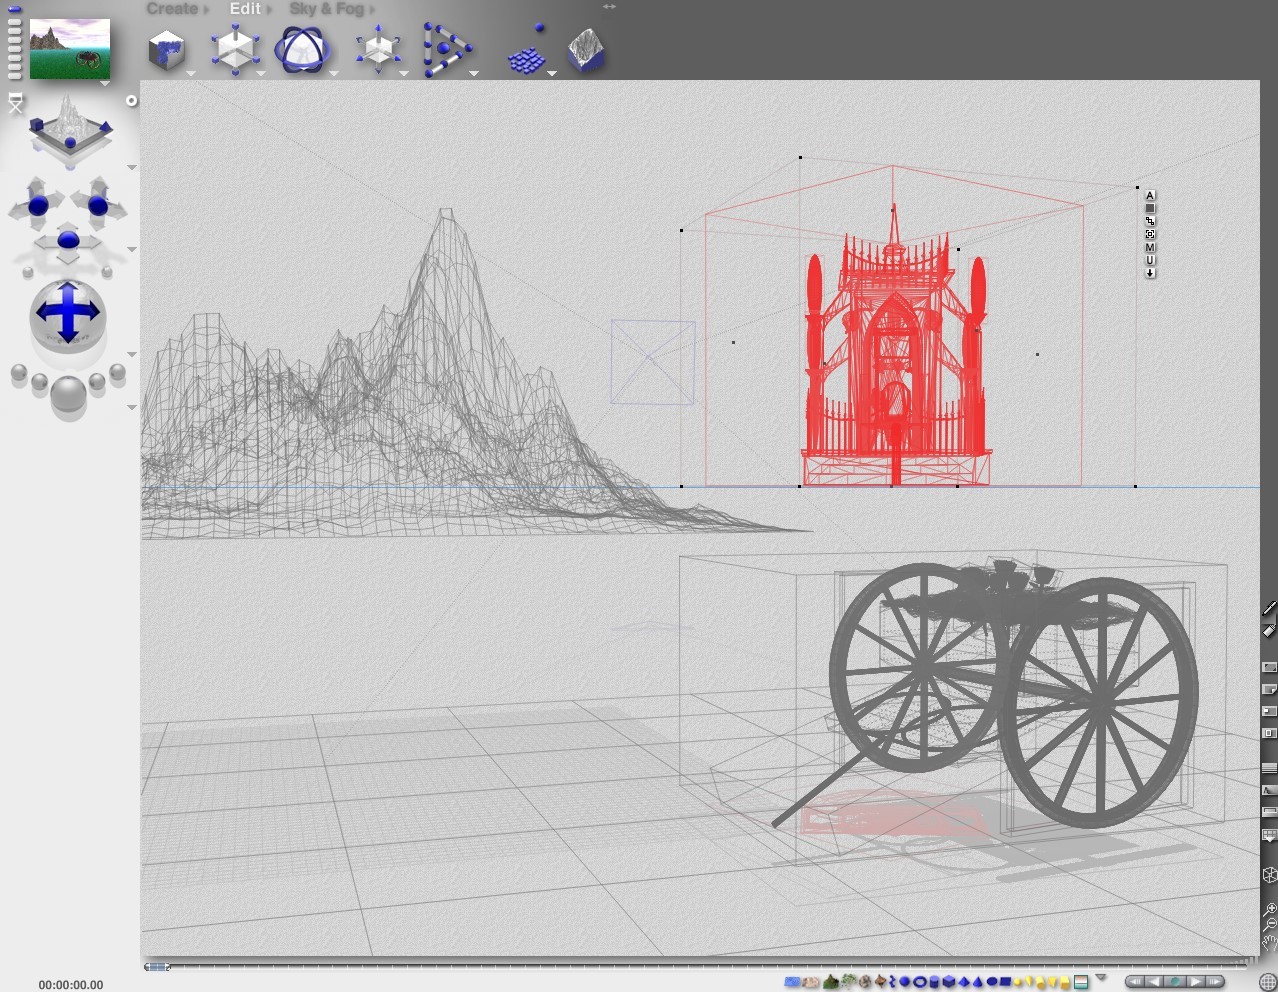
Task: Expand the Nano Preview options triangle
Action: pyautogui.click(x=104, y=84)
